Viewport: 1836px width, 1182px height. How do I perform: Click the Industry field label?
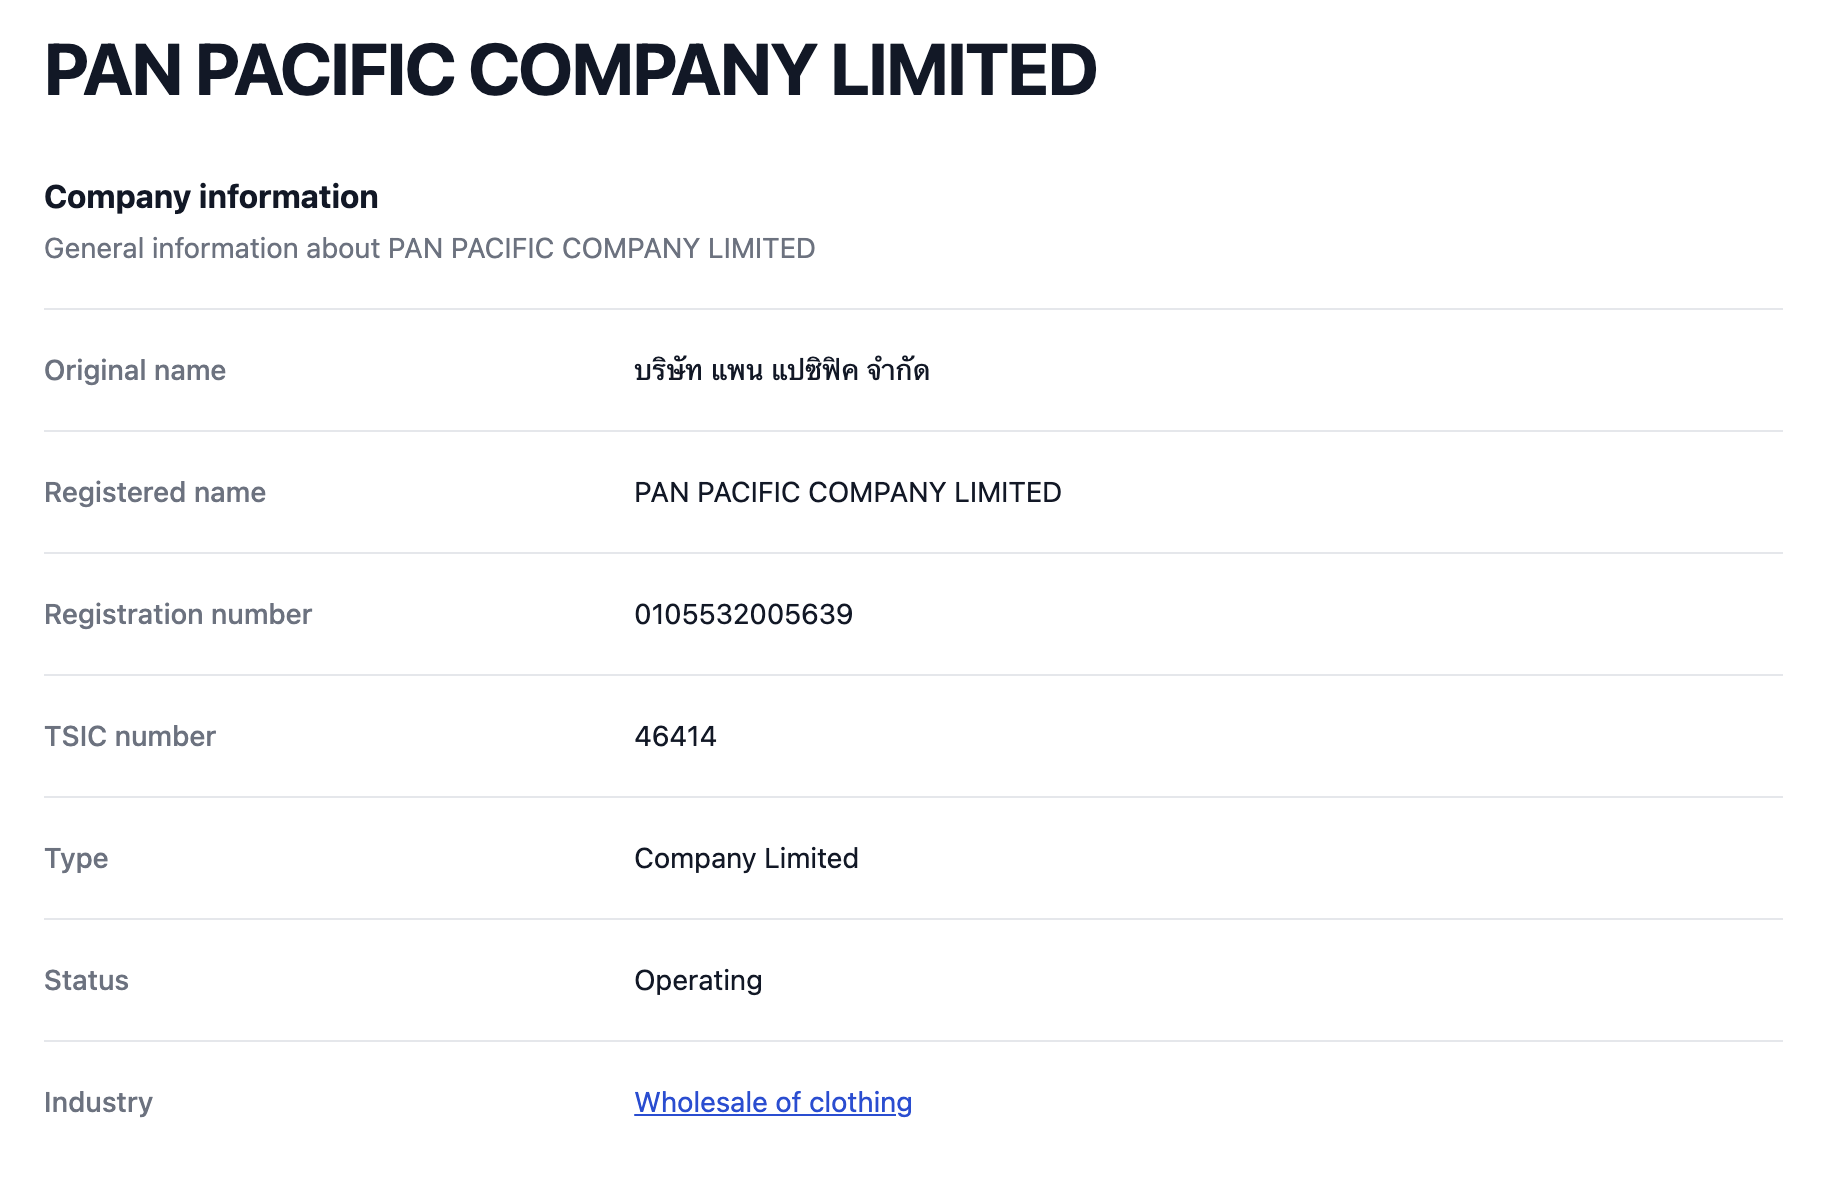click(x=98, y=1102)
